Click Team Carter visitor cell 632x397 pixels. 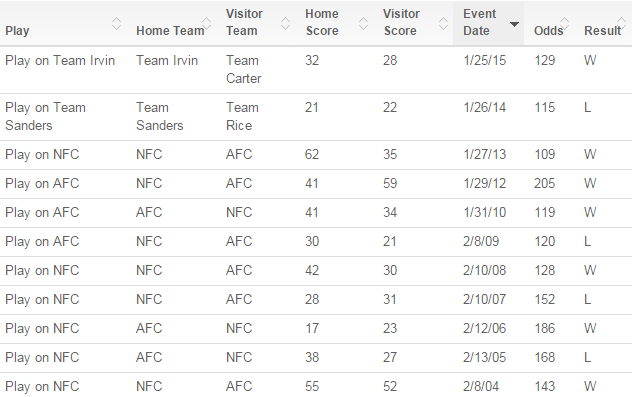click(243, 69)
